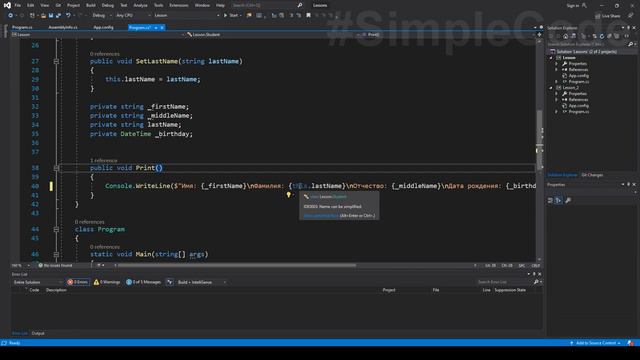The image size is (640, 360).
Task: Open the Entire Solution scope dropdown
Action: point(37,282)
